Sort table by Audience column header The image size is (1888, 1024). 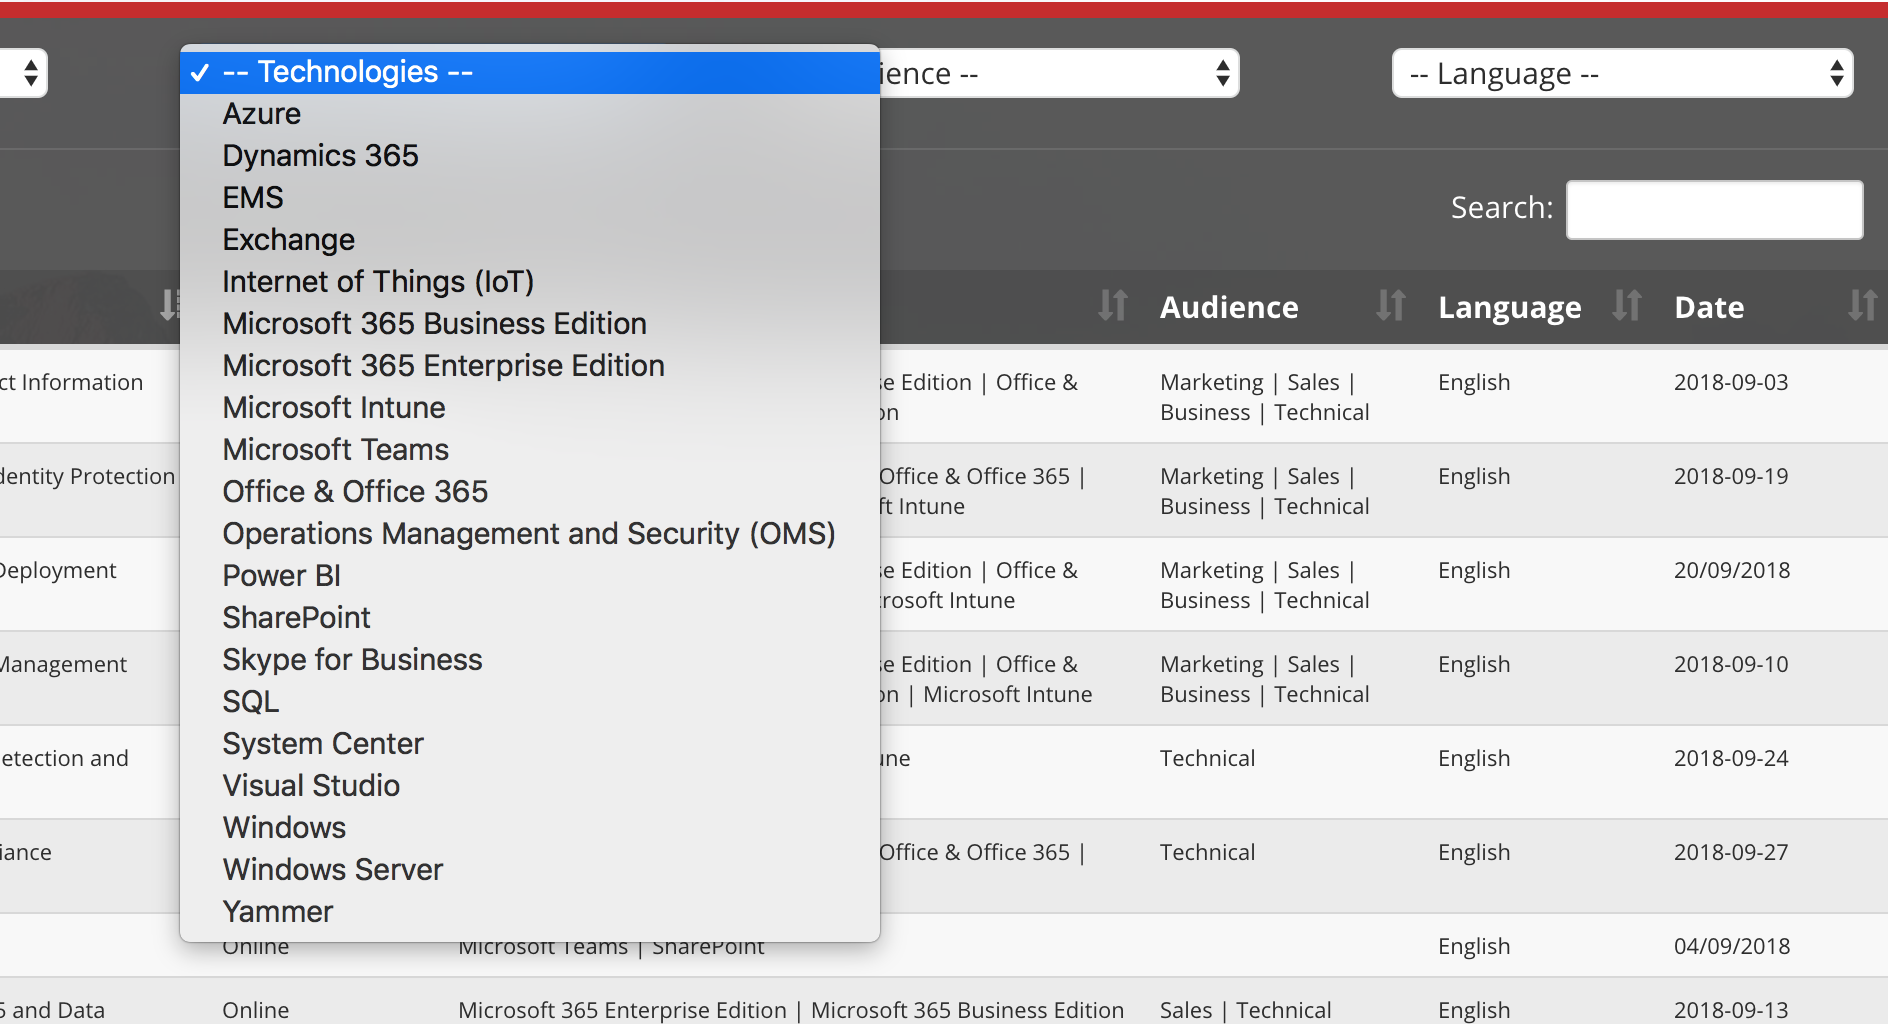pos(1229,307)
